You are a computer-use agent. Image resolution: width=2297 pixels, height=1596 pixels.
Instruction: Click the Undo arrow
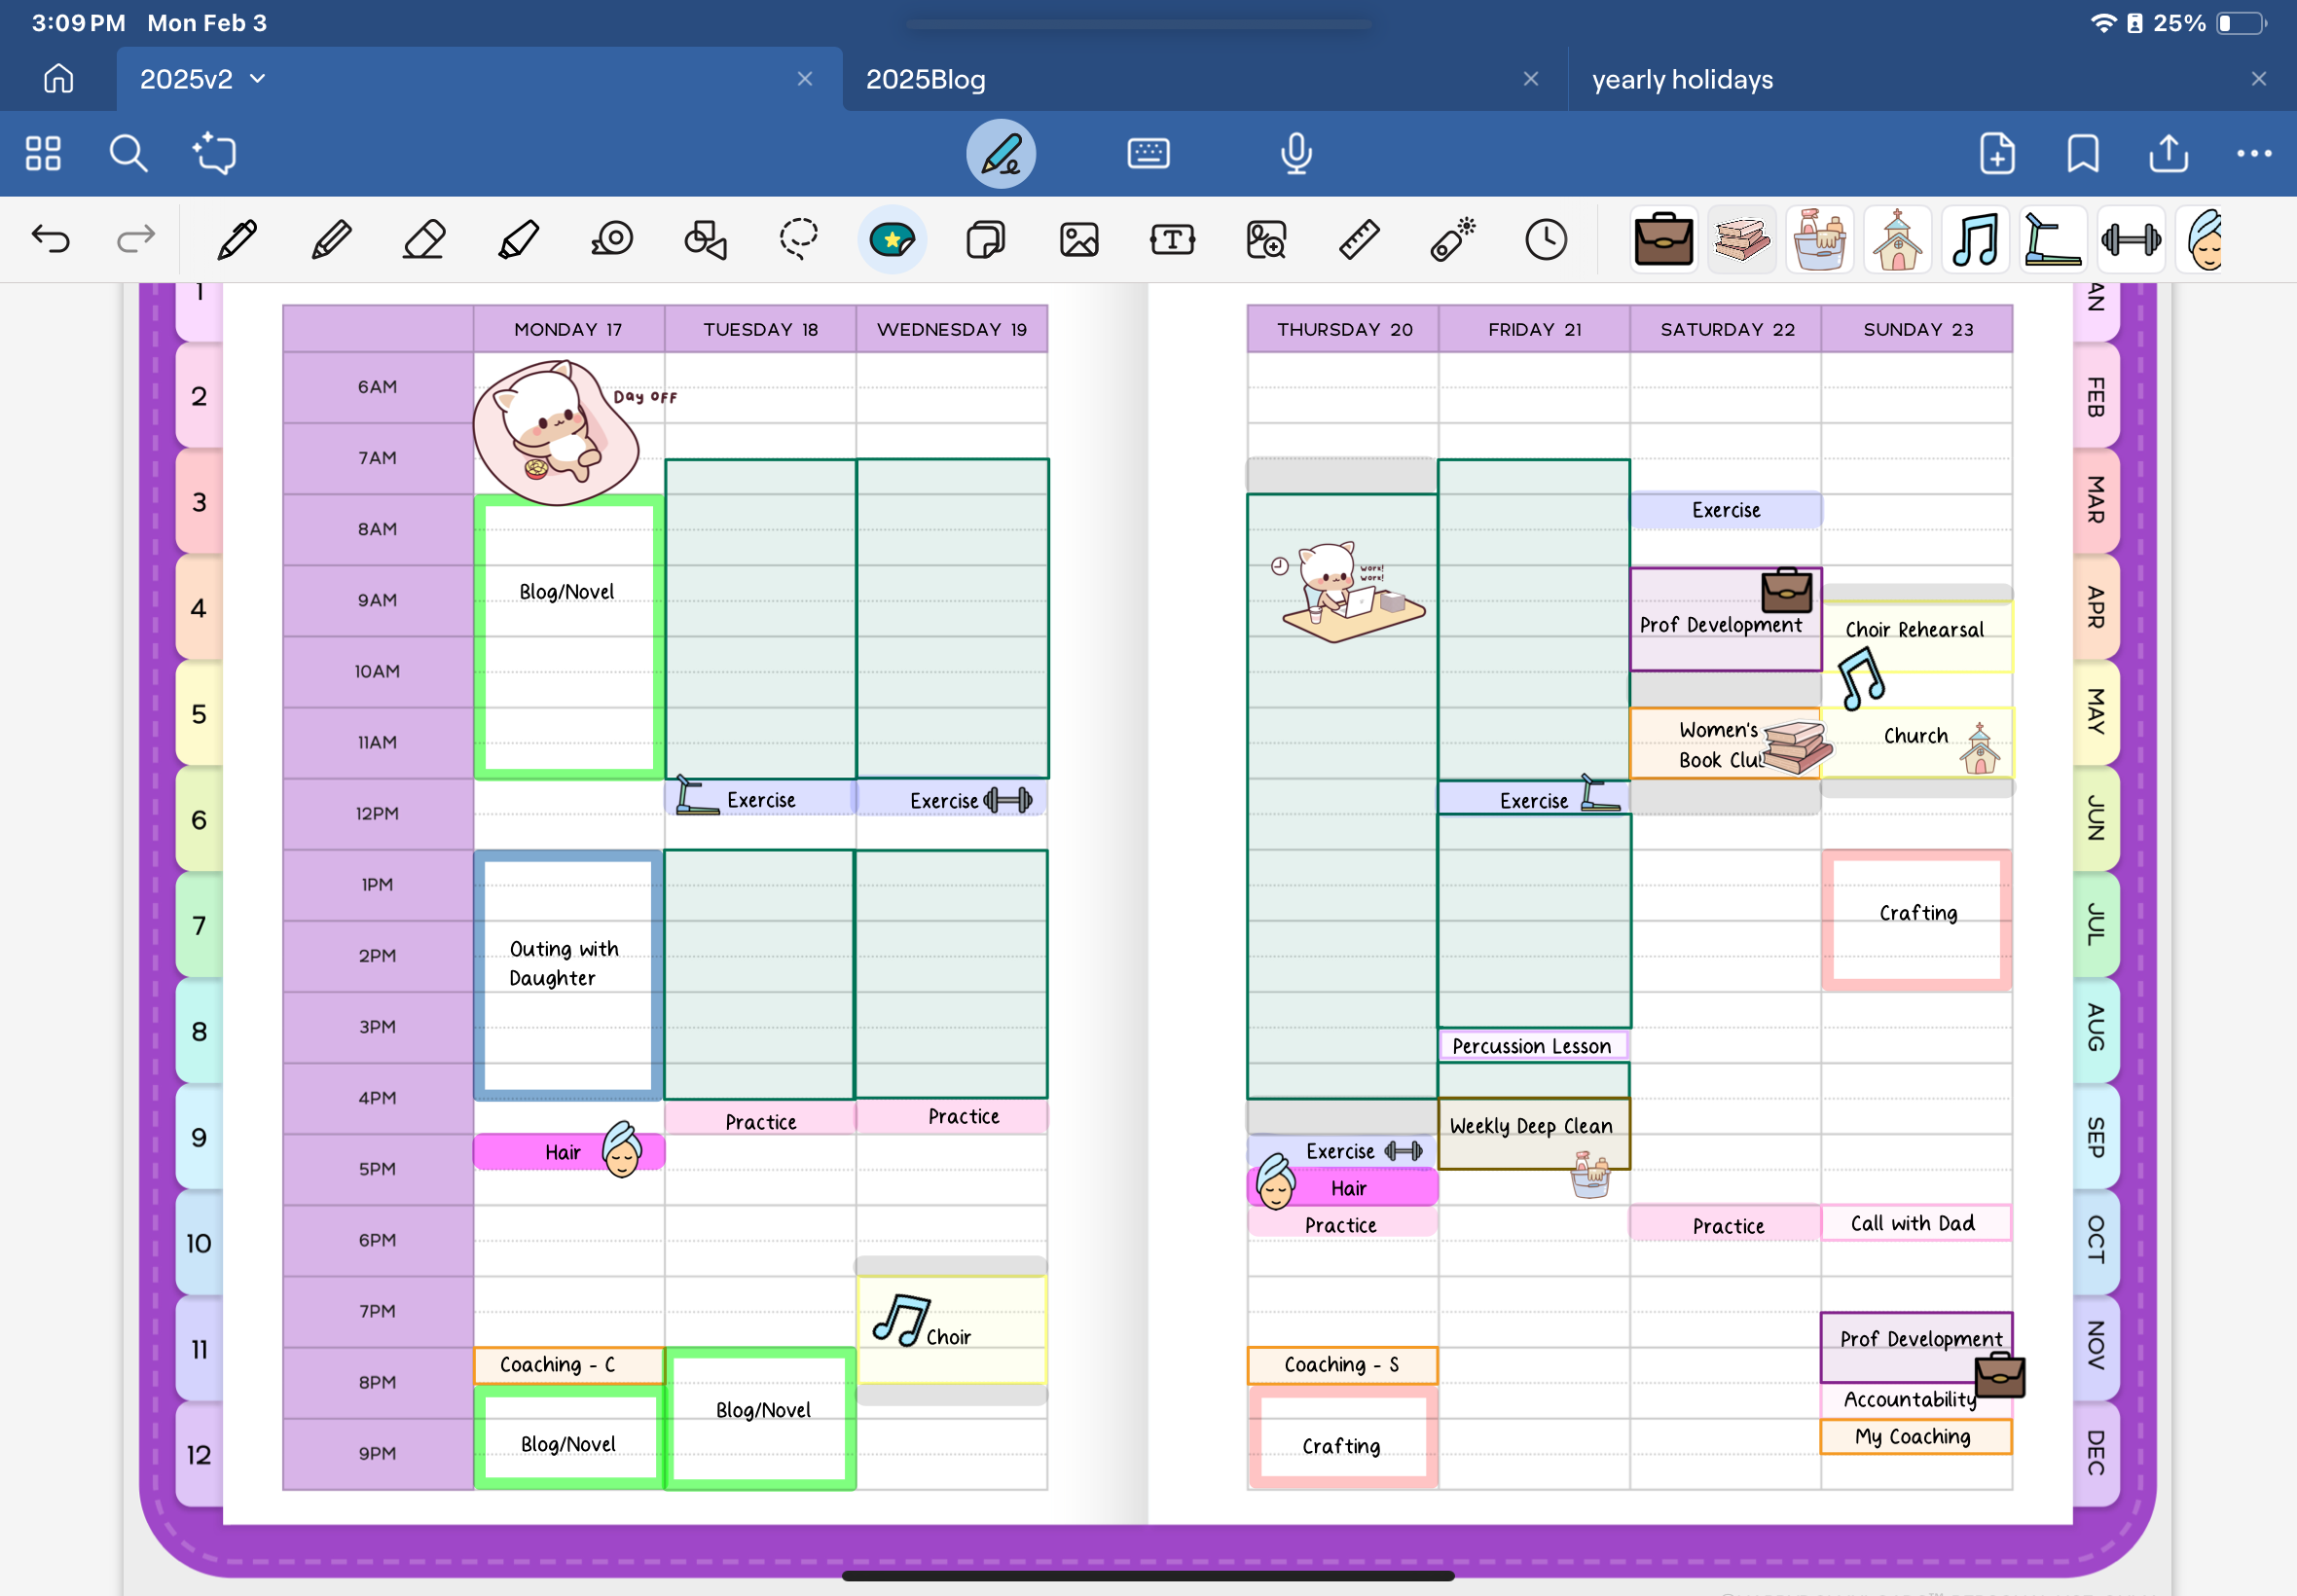pyautogui.click(x=51, y=240)
